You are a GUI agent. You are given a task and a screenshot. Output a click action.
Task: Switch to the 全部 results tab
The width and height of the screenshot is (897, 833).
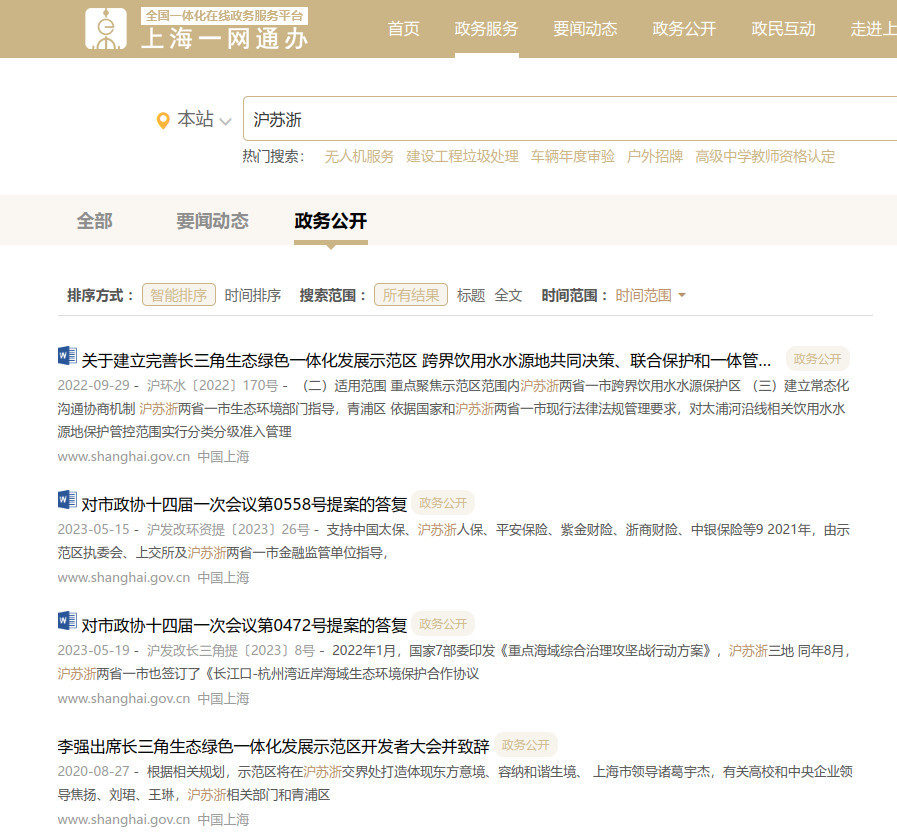click(95, 221)
